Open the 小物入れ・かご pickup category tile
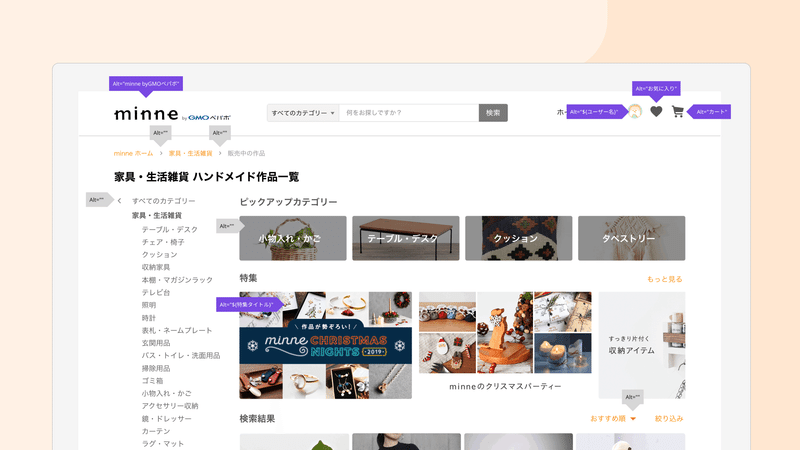800x450 pixels. click(293, 238)
